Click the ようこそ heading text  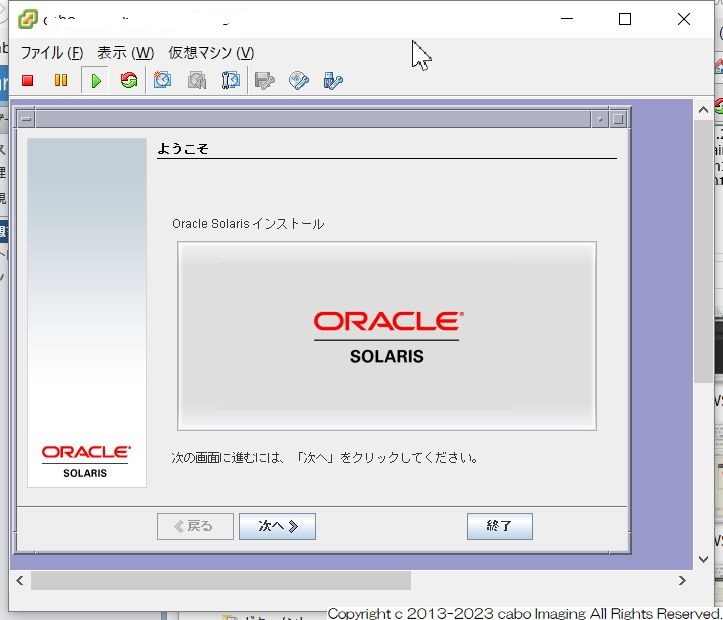183,148
